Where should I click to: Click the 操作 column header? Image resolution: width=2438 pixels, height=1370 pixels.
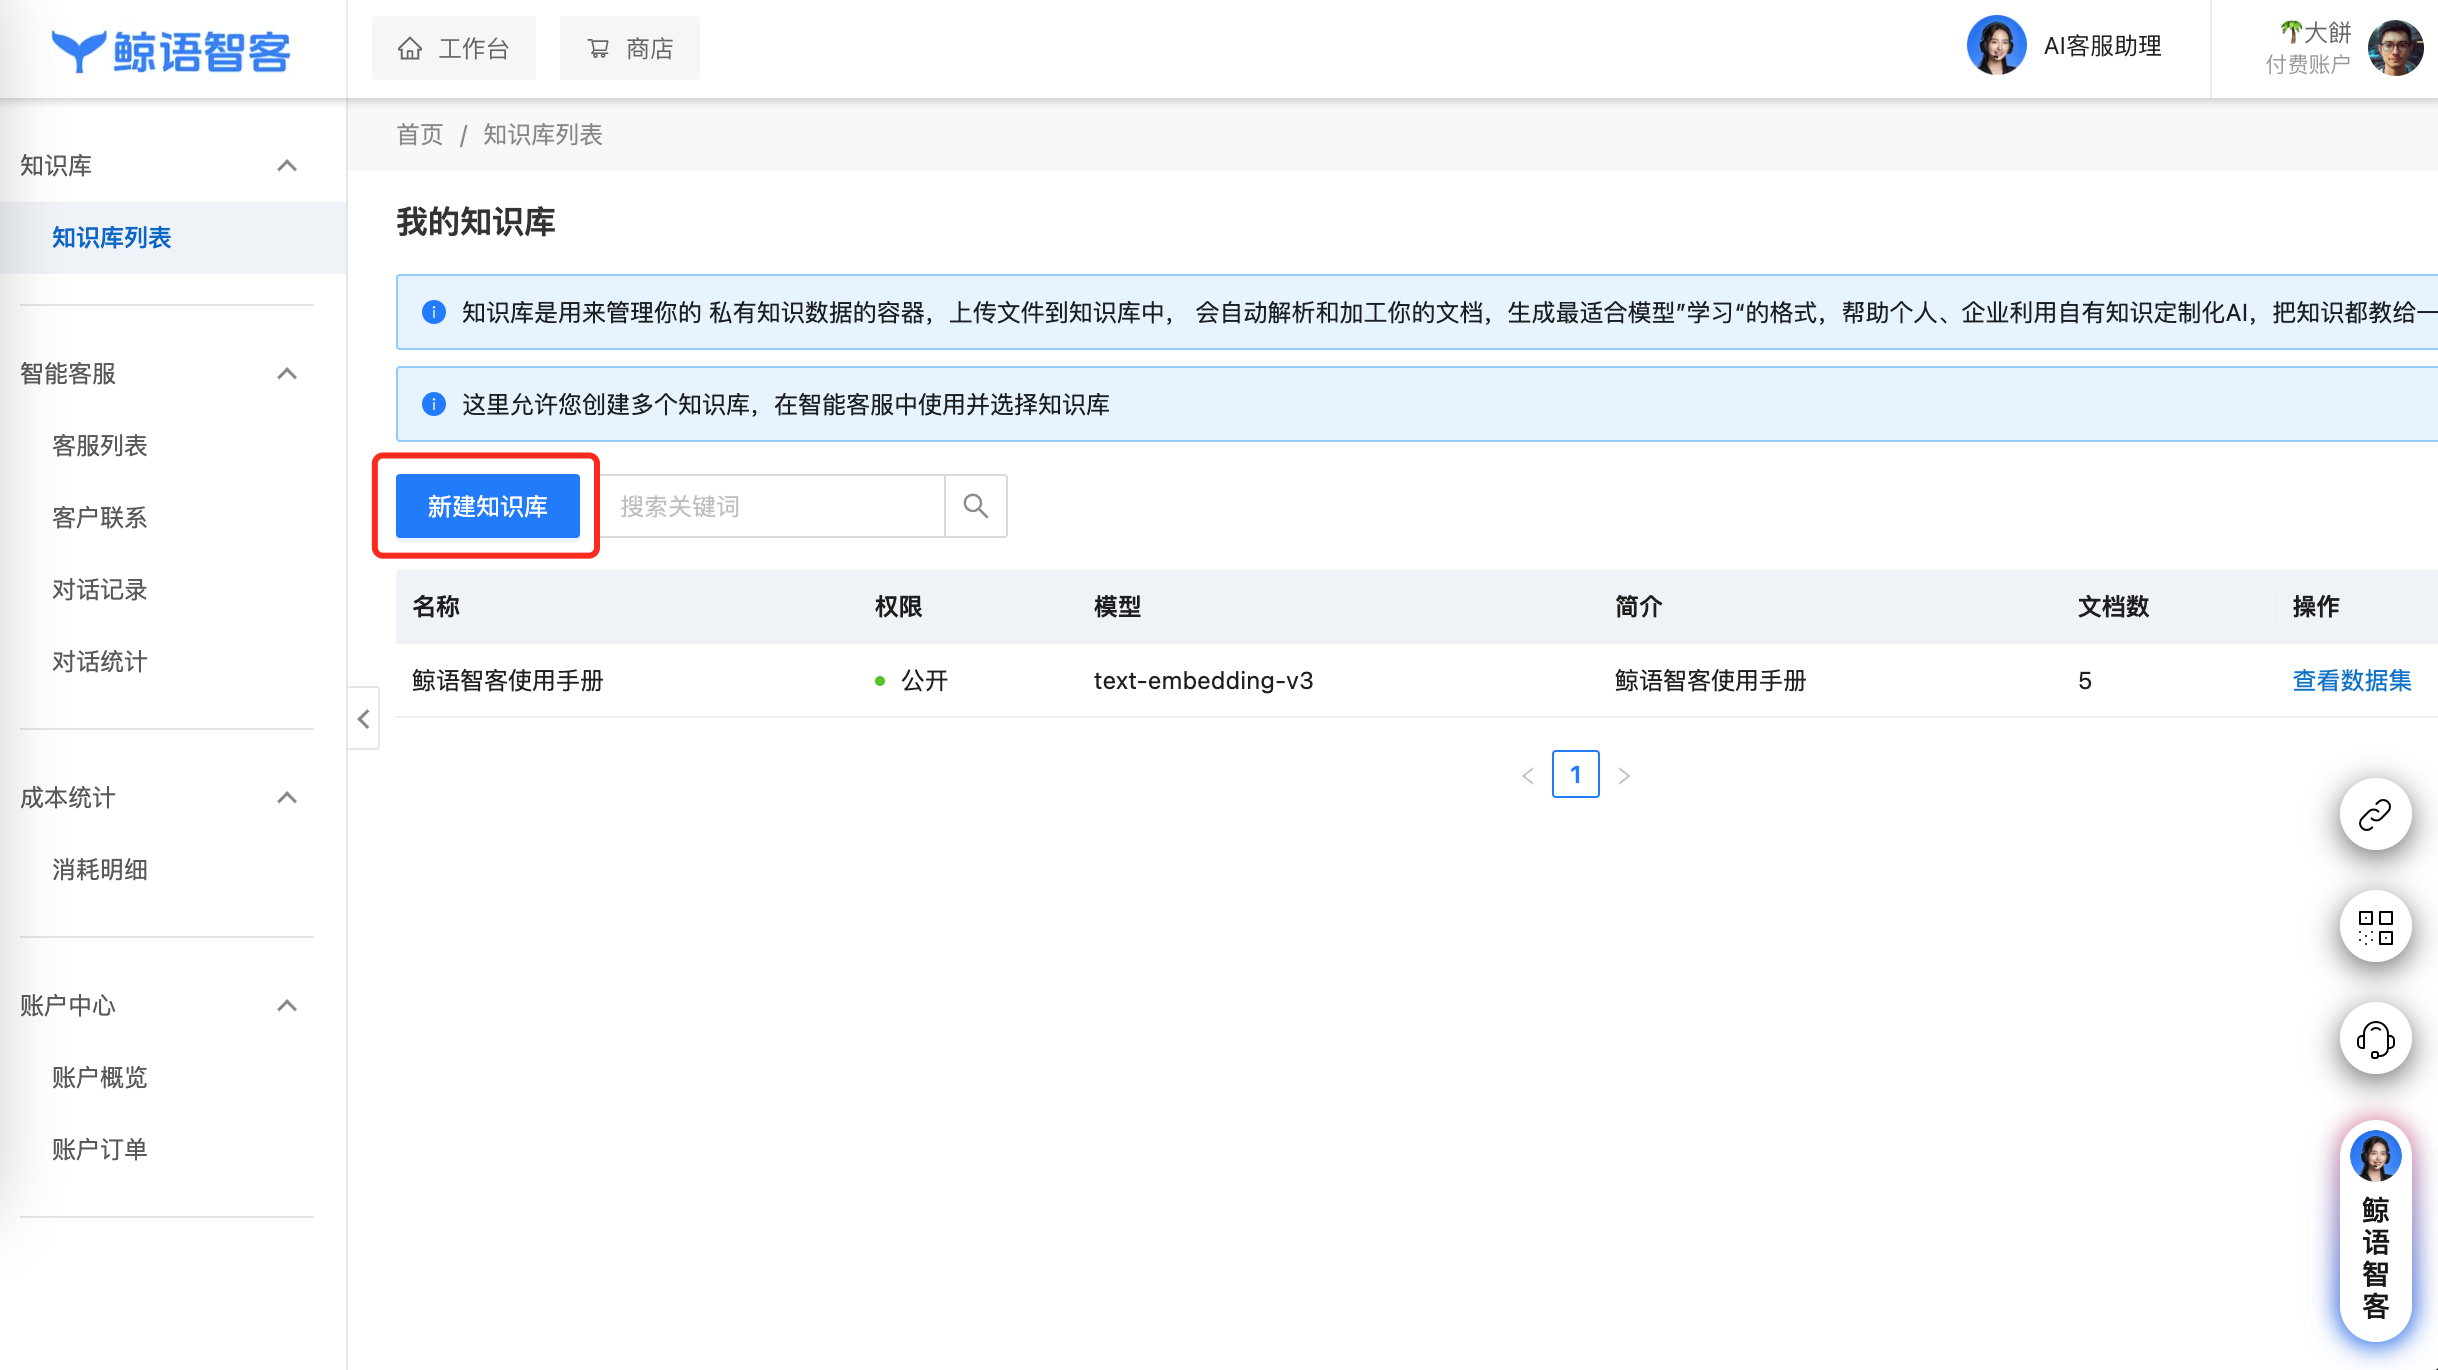(2316, 606)
